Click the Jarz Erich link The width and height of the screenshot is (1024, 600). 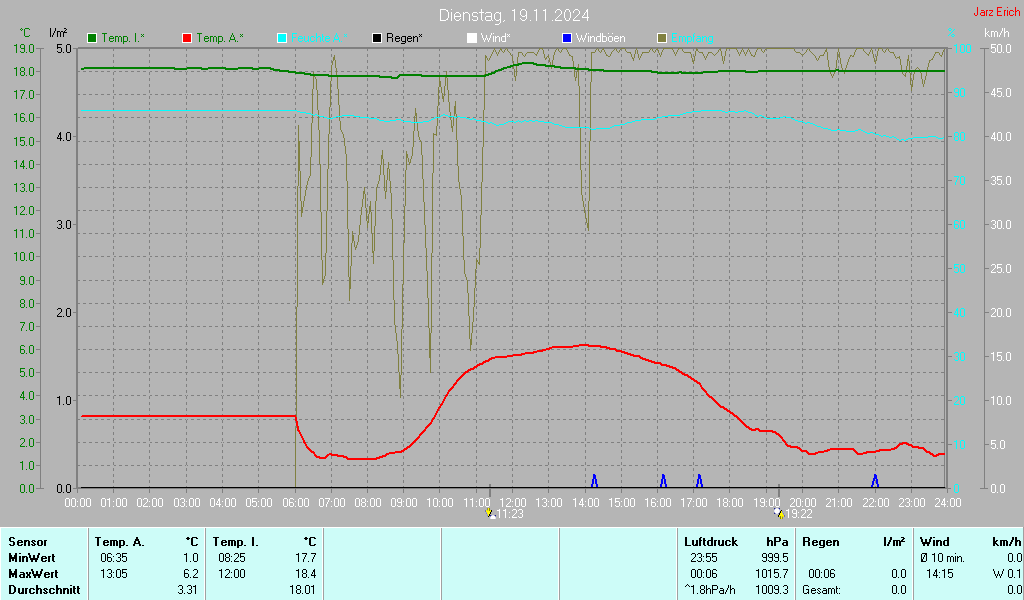coord(997,12)
